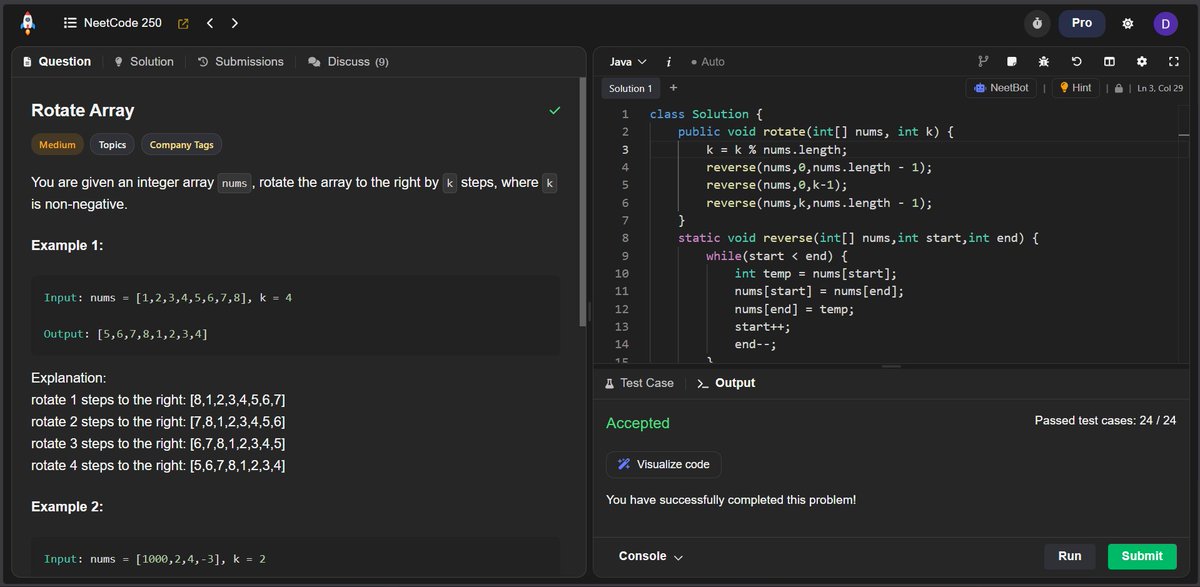This screenshot has width=1200, height=587.
Task: Go to the next problem arrow
Action: (234, 23)
